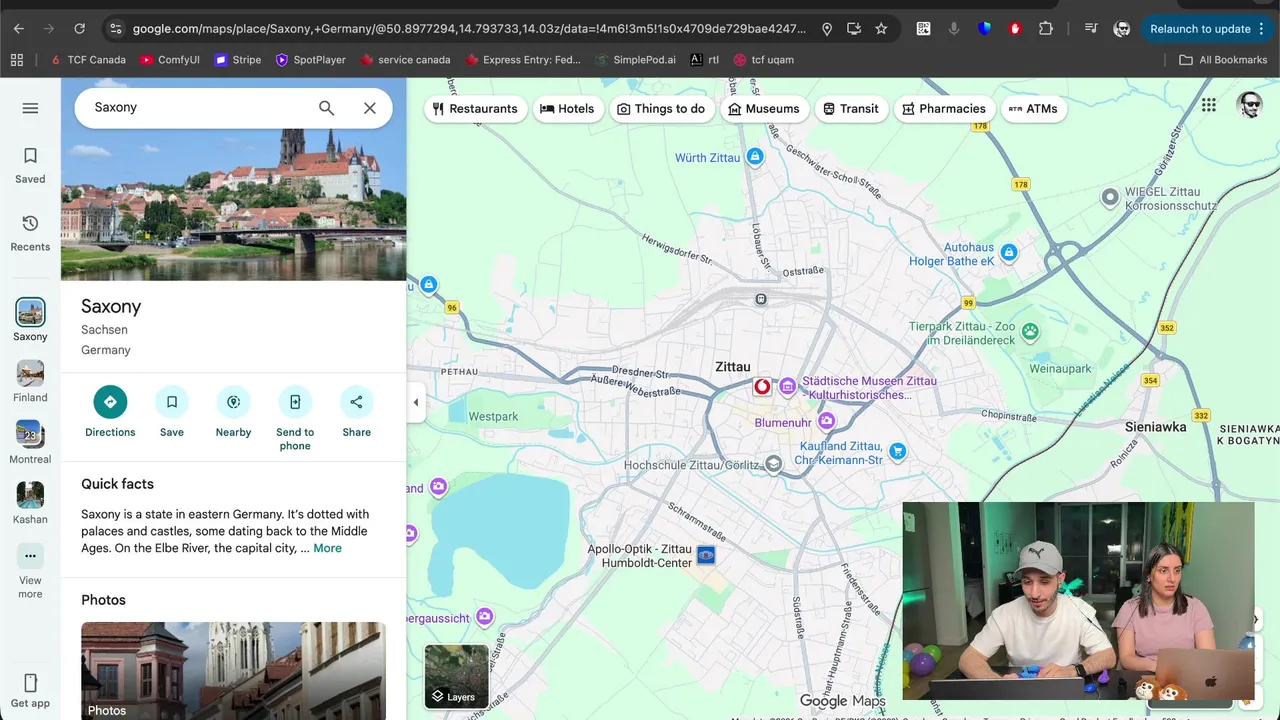Click the Apollo-Optik Zittau pin
The height and width of the screenshot is (720, 1280).
[x=706, y=555]
